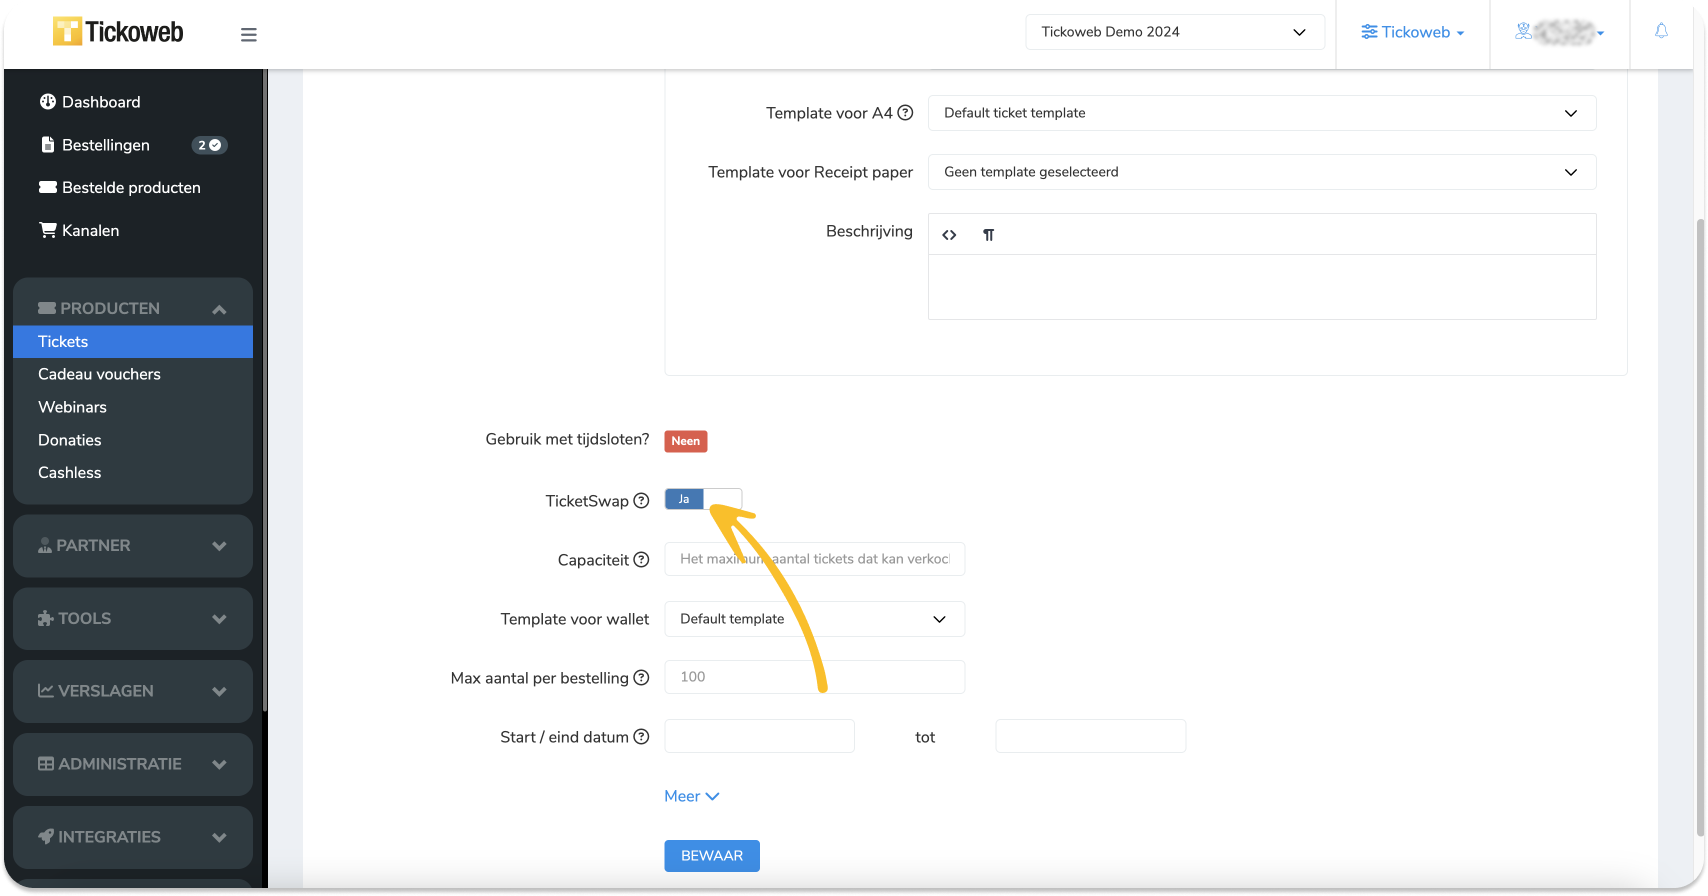Screen dimensions: 1708x896
Task: Click the page vertical scrollbar
Action: [1700, 526]
